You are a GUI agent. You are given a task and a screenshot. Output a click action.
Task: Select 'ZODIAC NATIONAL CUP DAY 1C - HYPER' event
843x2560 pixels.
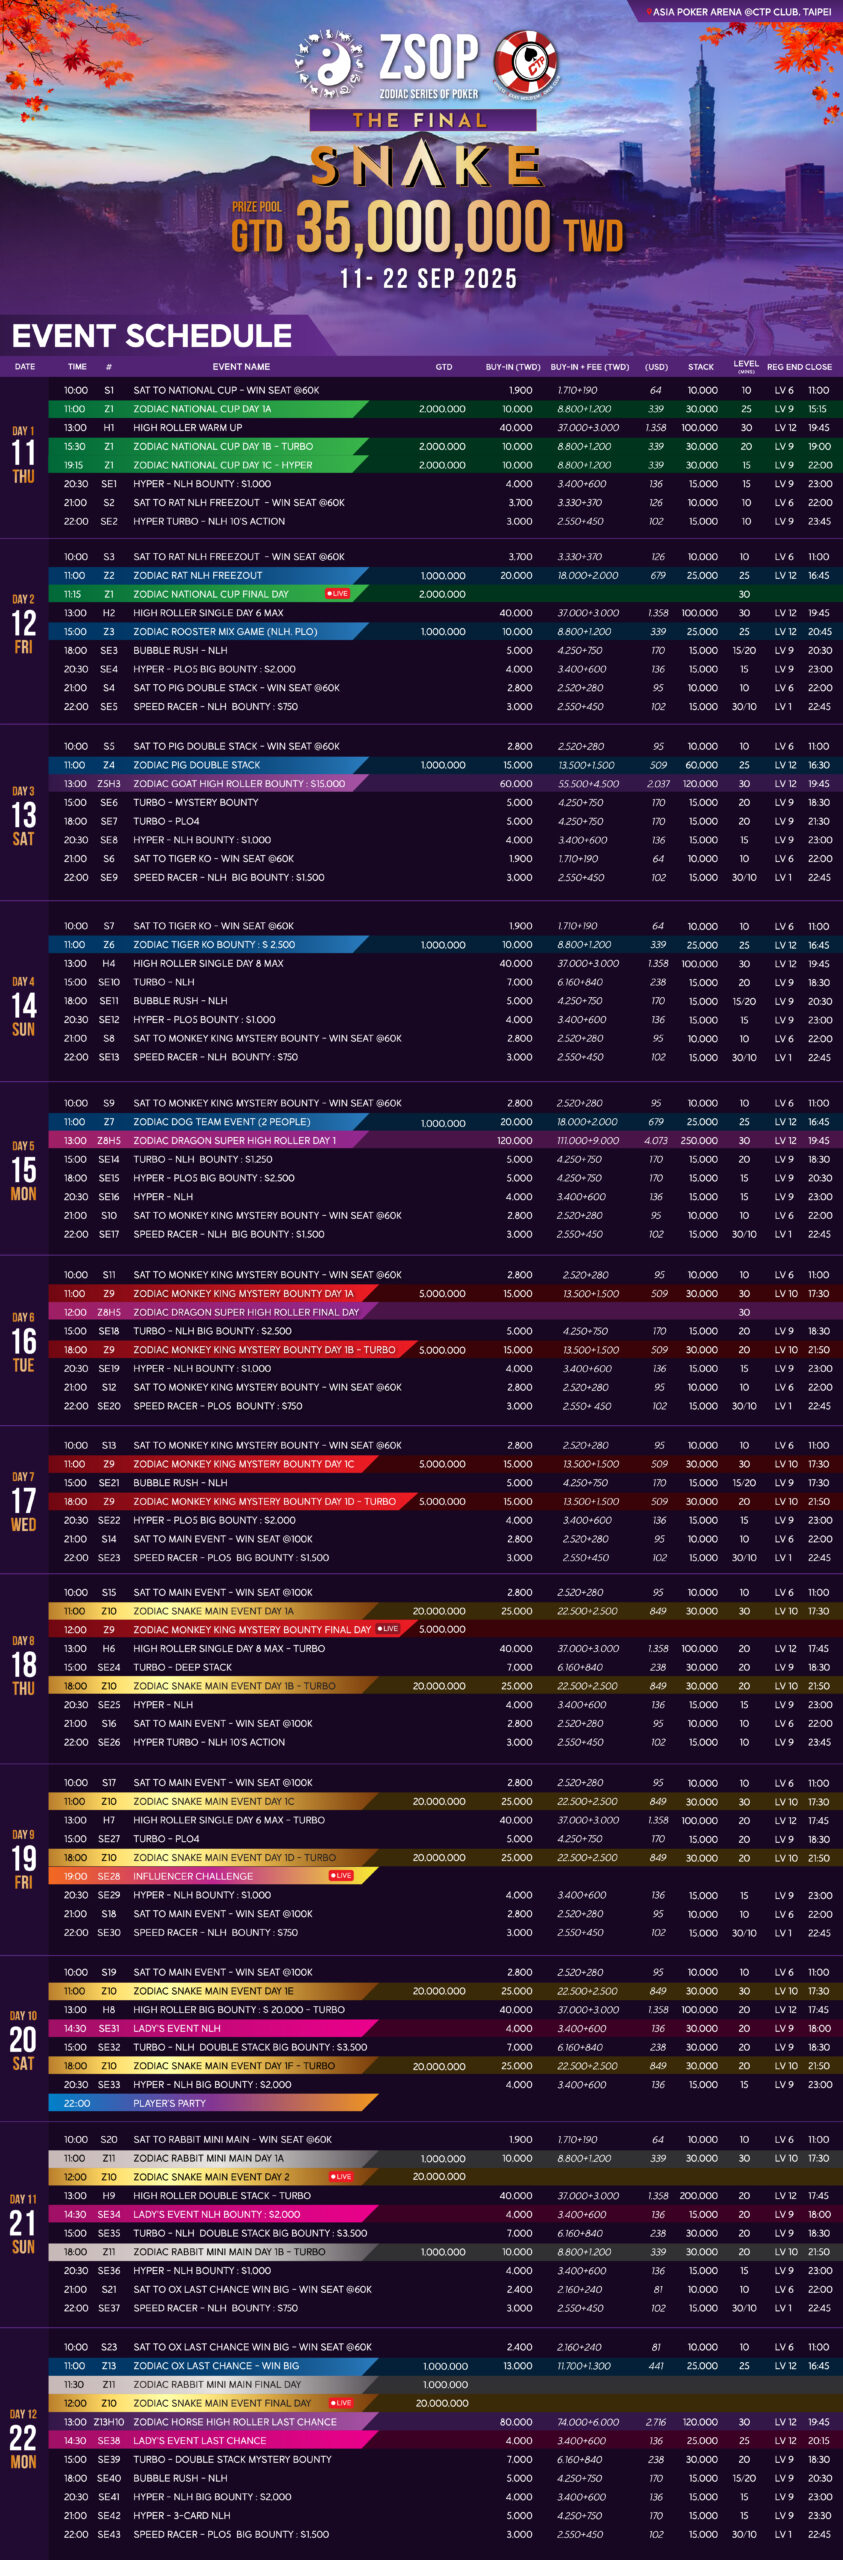[223, 465]
